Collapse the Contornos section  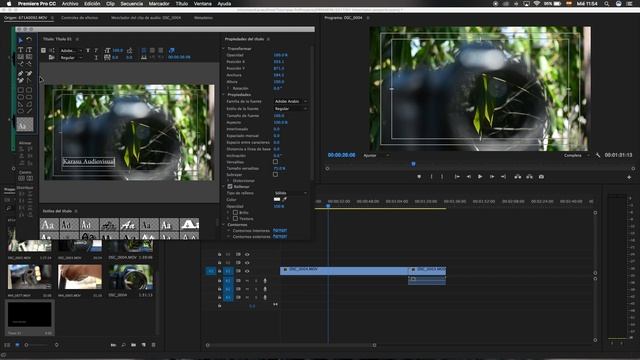click(224, 224)
